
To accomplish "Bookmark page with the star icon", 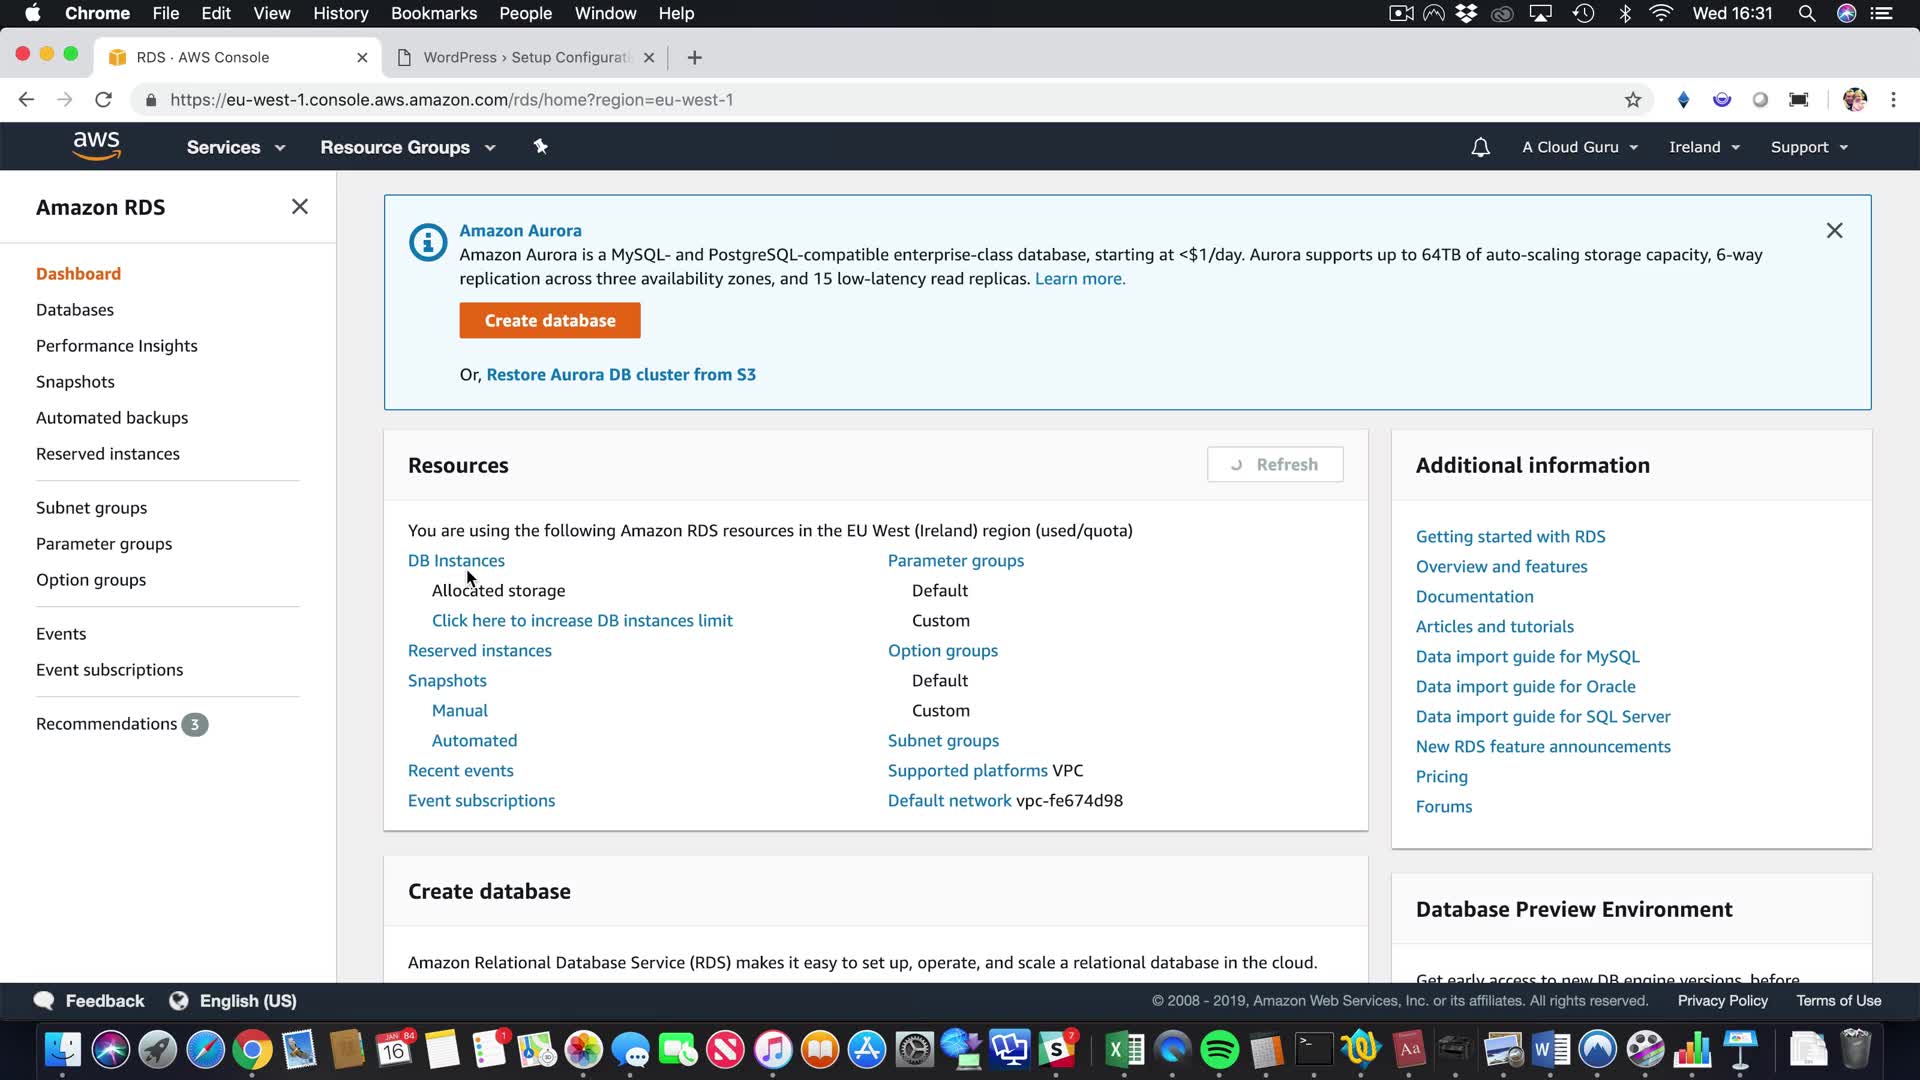I will click(x=1633, y=100).
